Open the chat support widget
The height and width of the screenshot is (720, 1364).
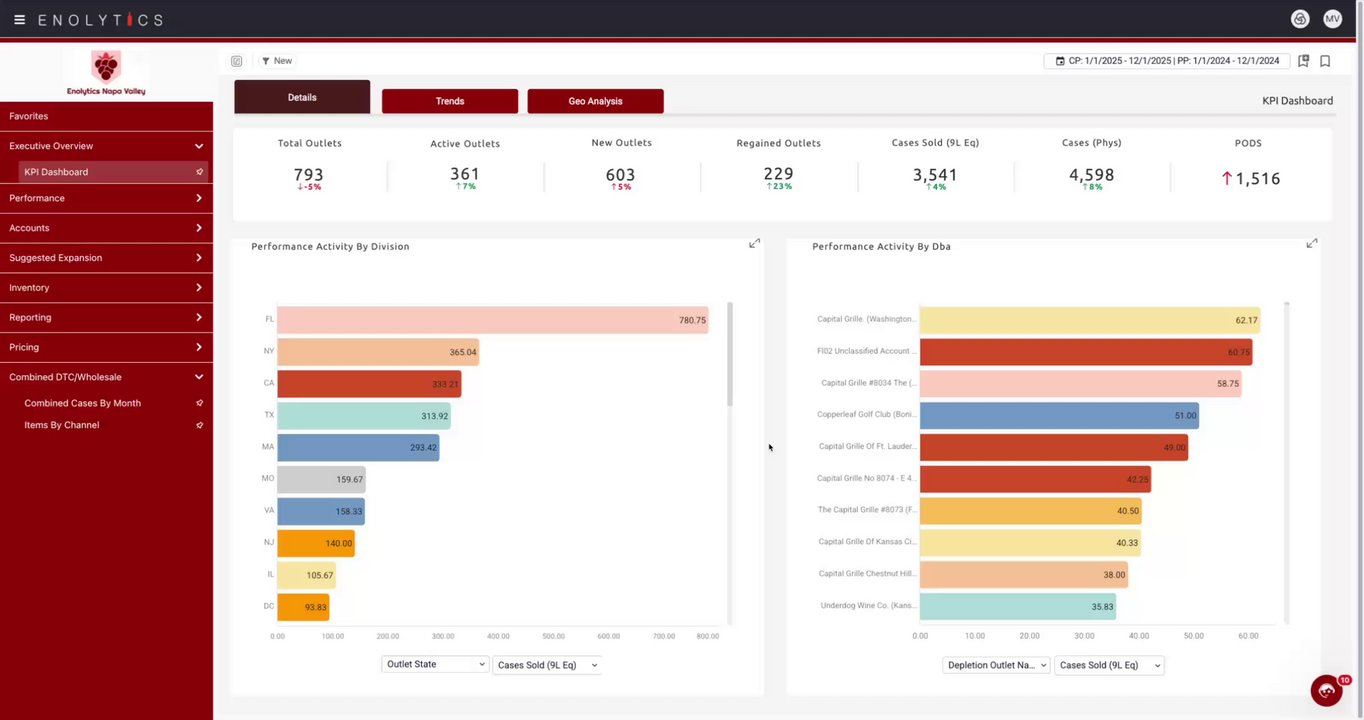pyautogui.click(x=1327, y=690)
